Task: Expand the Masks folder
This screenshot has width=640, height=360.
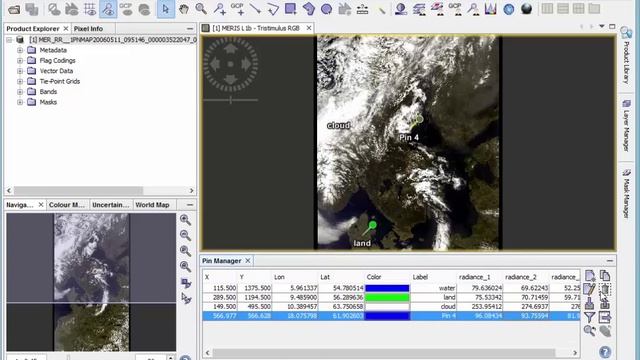Action: 20,102
